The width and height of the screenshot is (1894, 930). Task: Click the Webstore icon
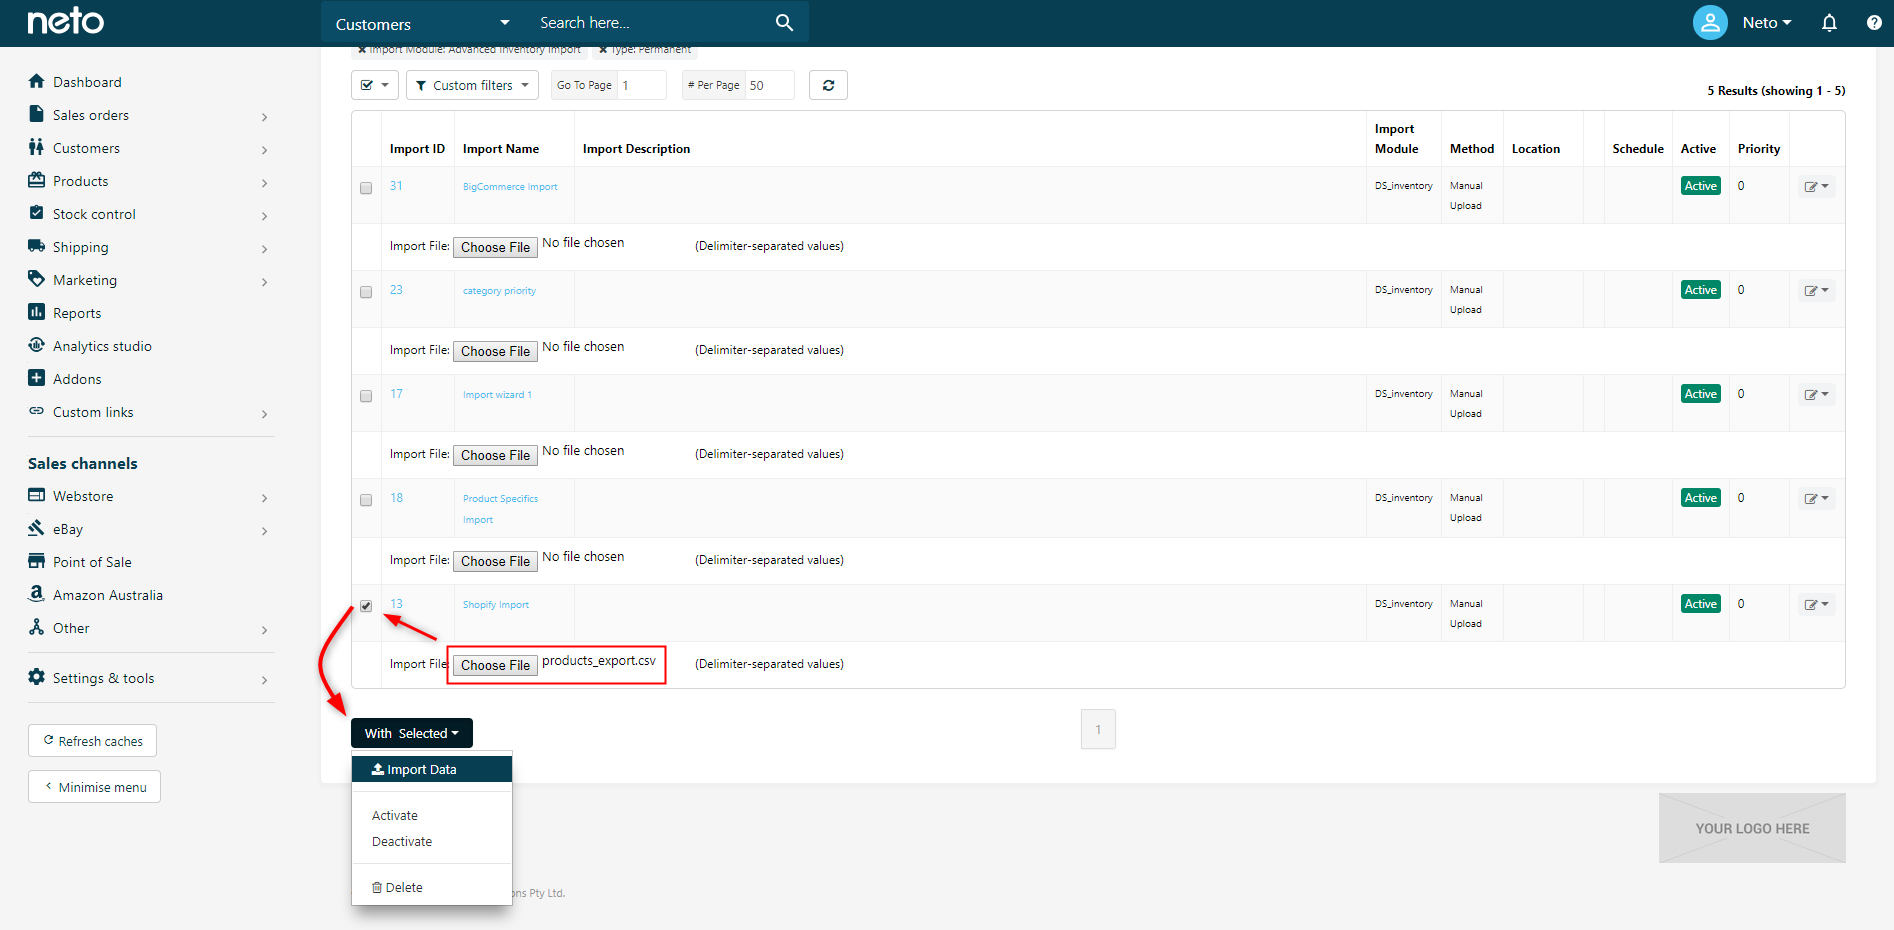tap(37, 495)
